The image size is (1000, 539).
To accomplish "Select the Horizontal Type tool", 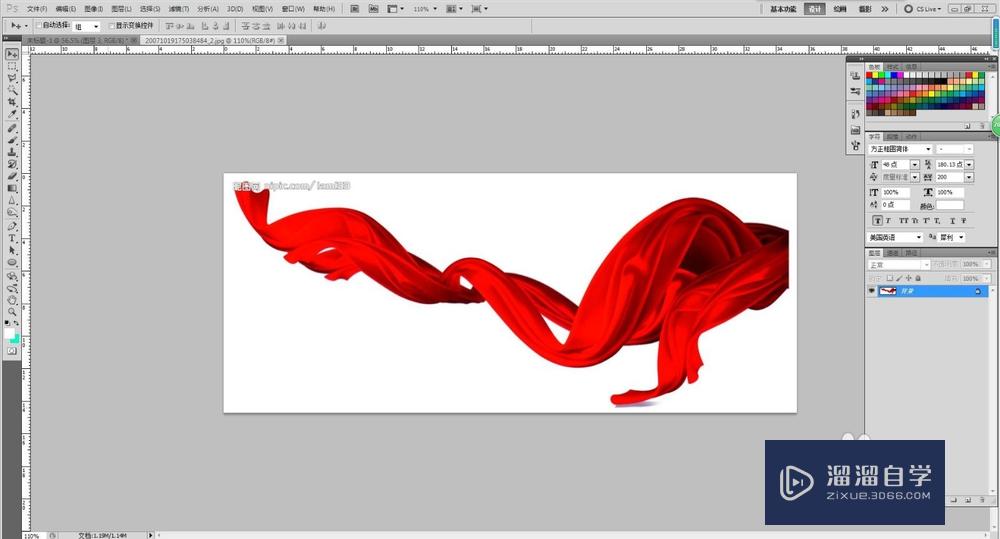I will 12,237.
